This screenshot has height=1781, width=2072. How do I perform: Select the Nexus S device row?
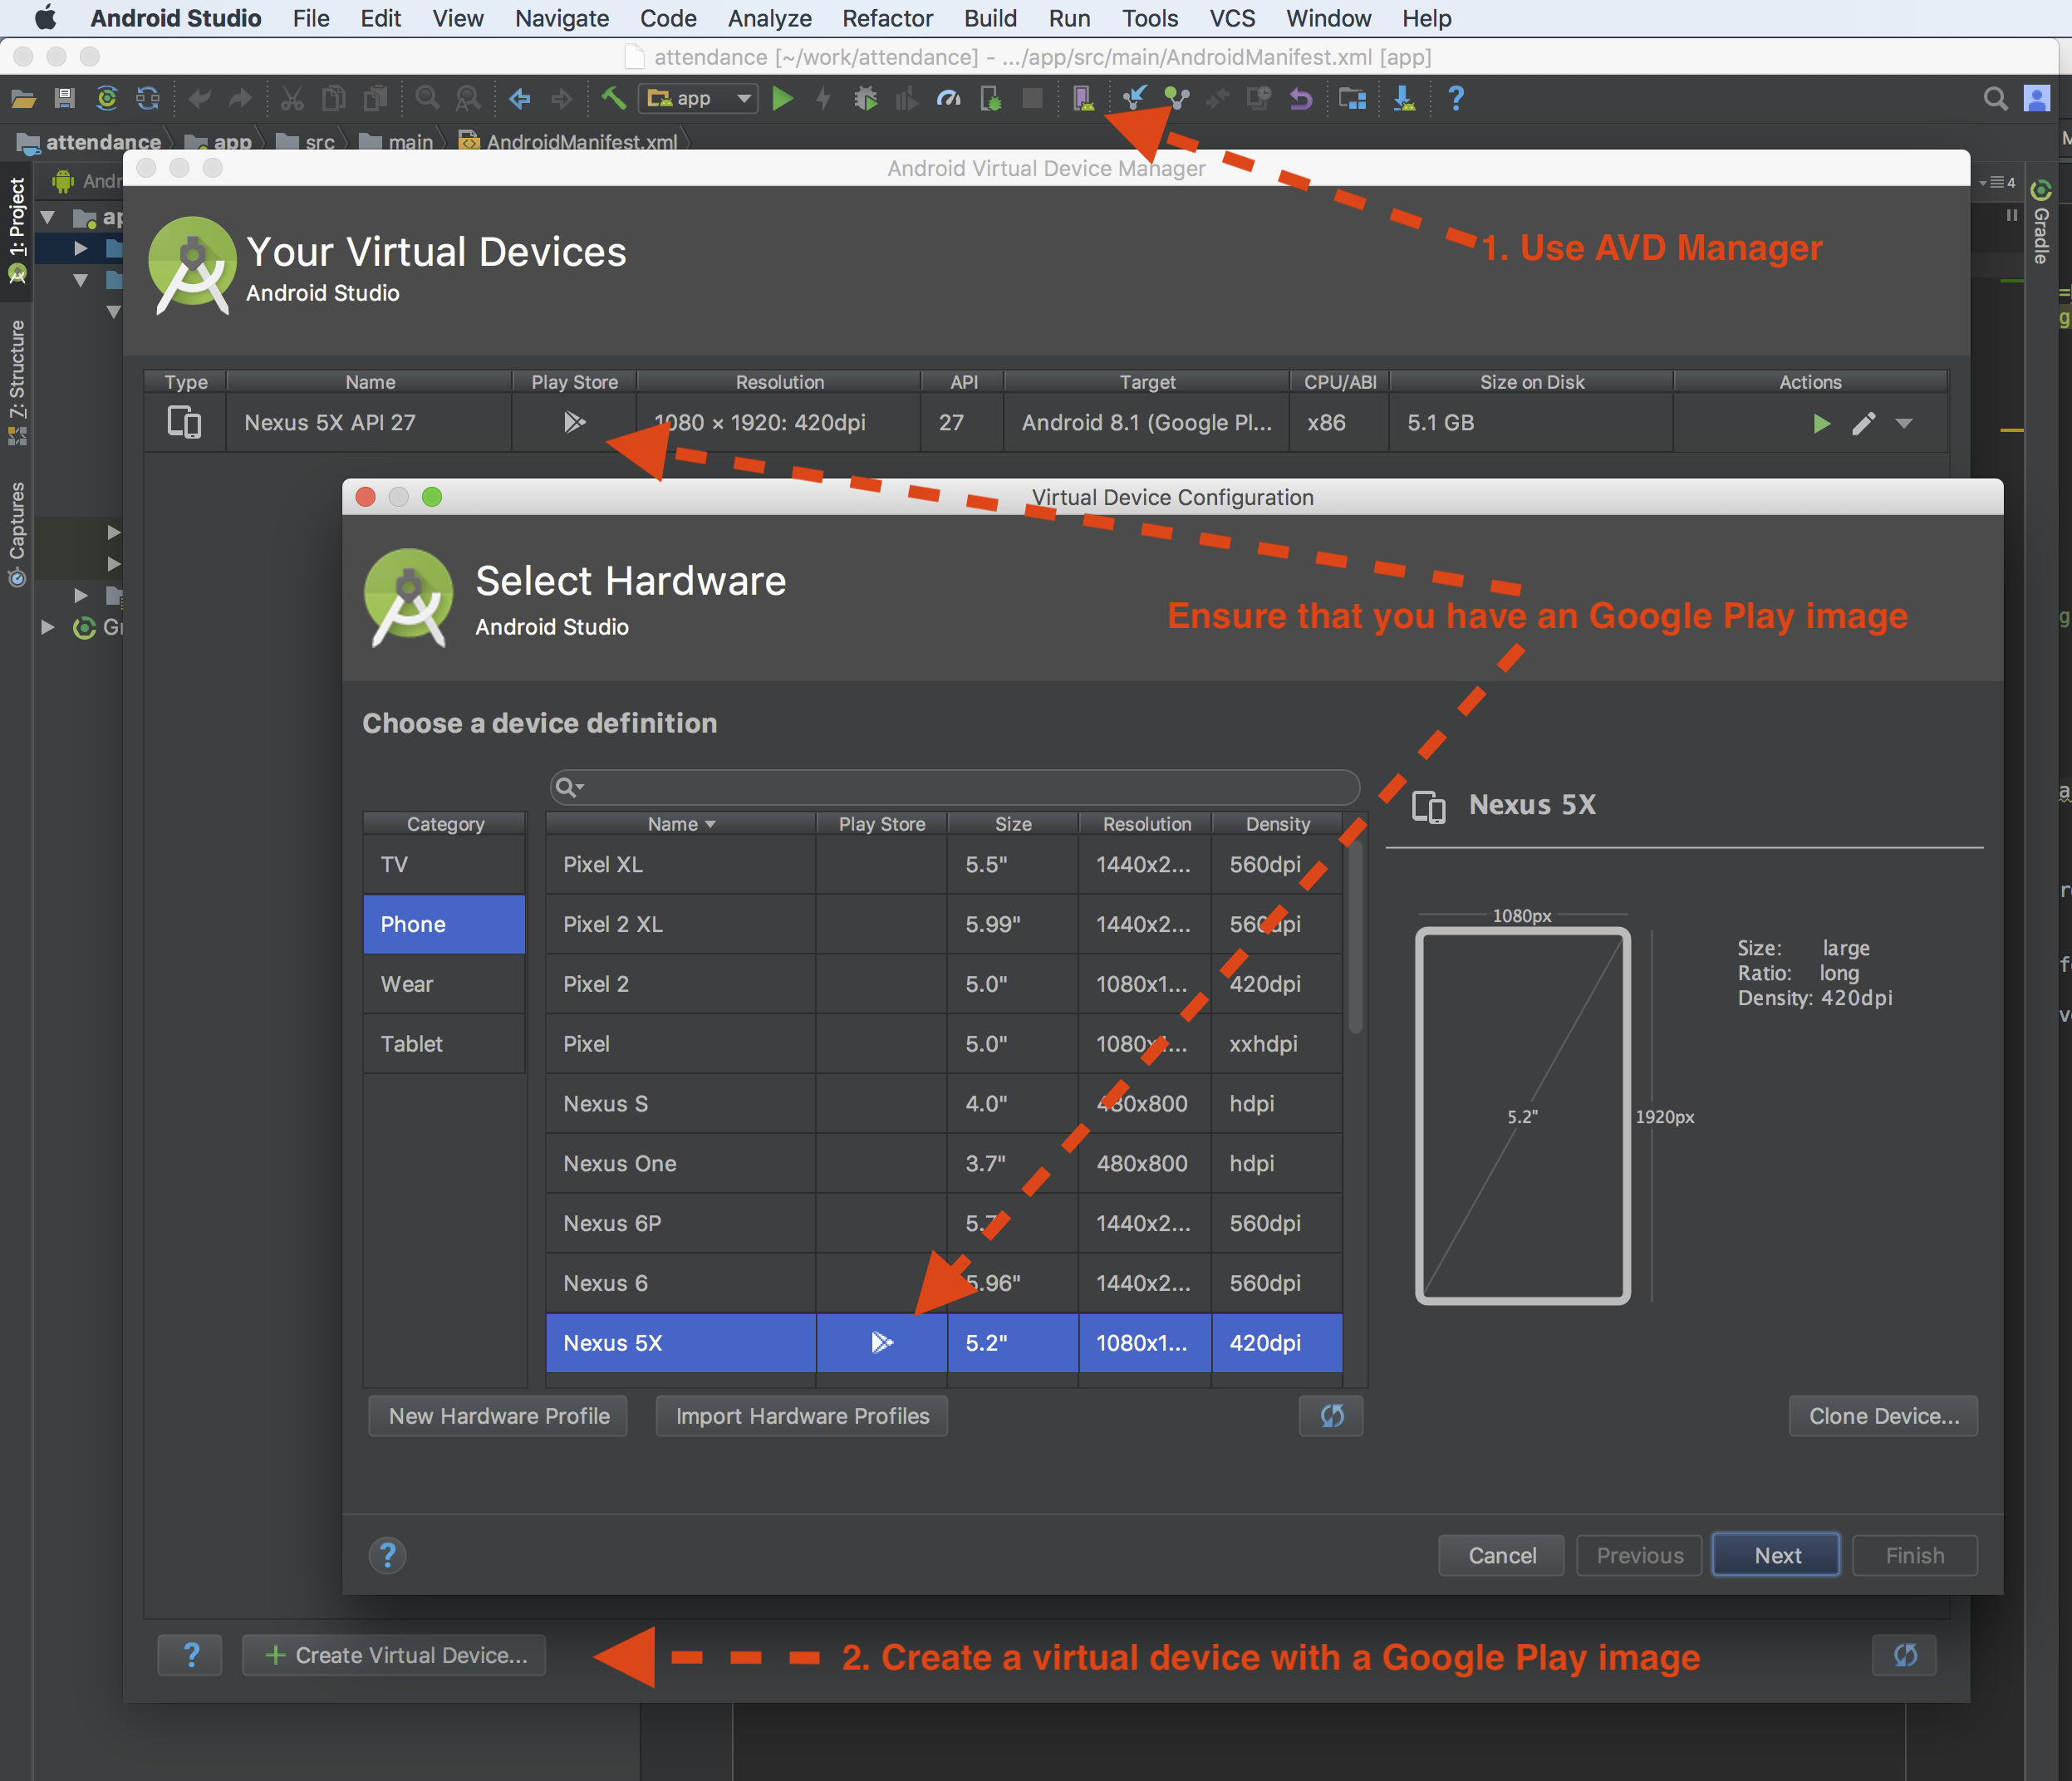coord(944,1103)
